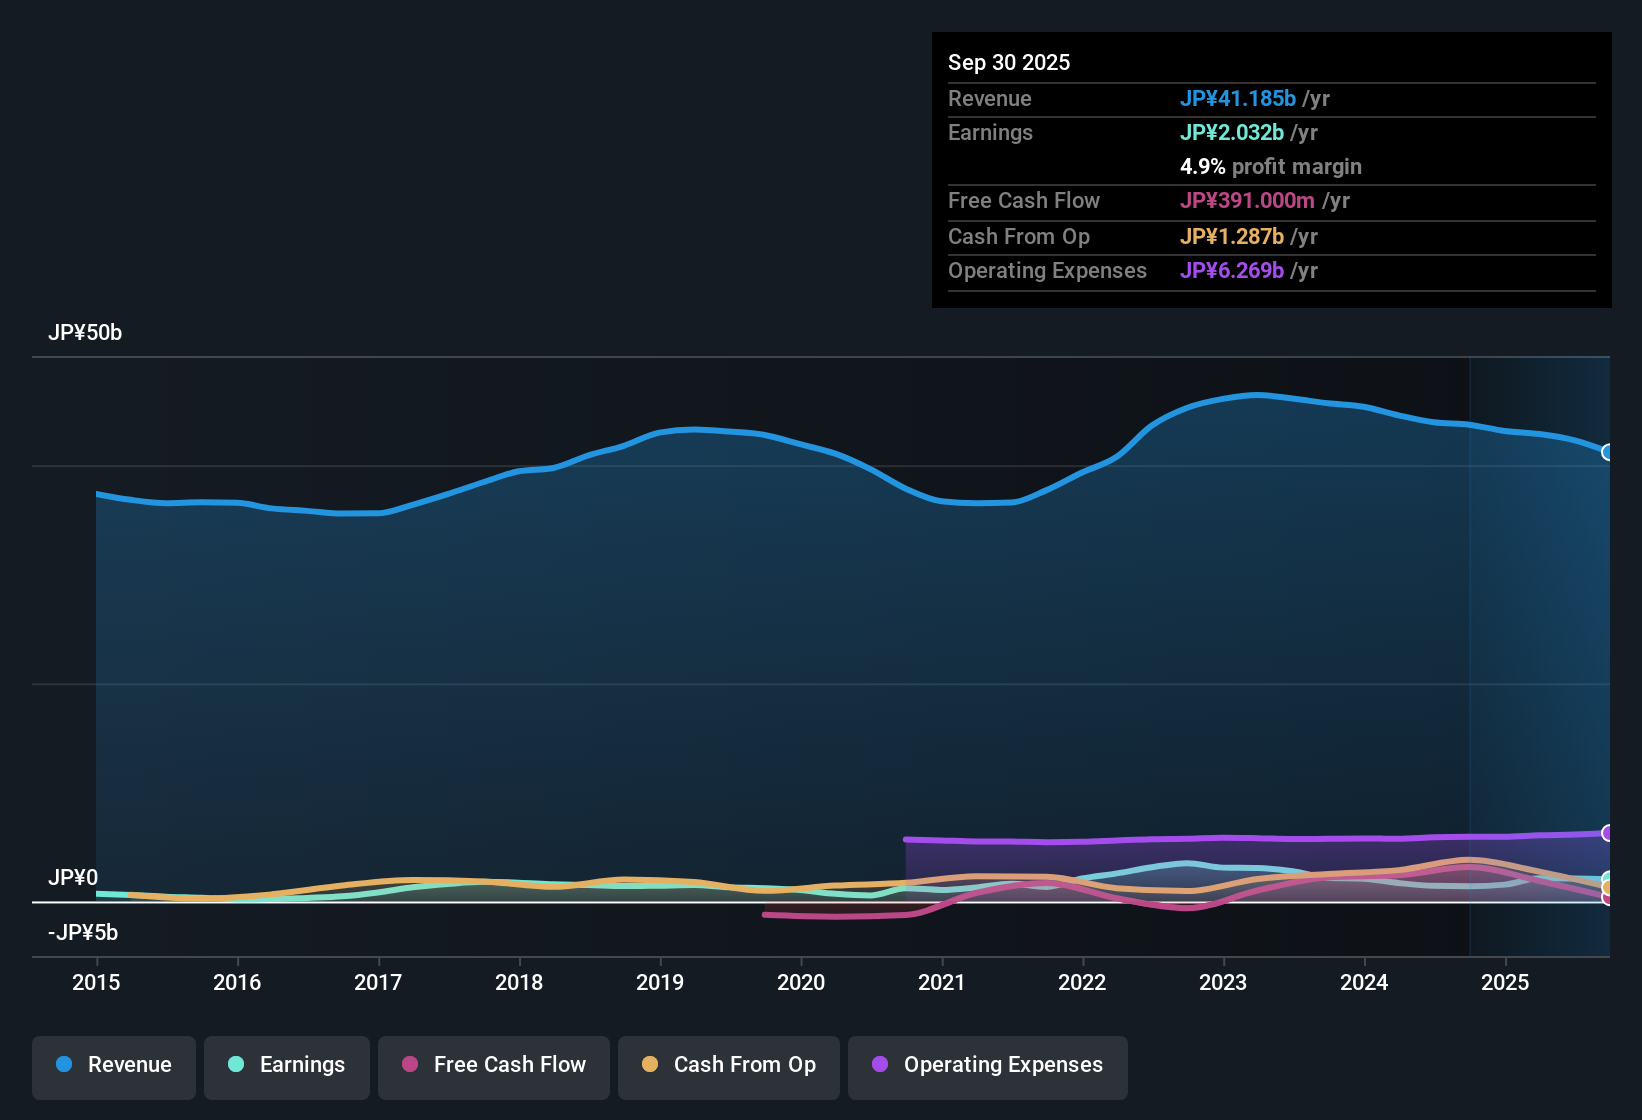Click the purple Operating Expenses dot icon
1642x1120 pixels.
click(879, 1065)
